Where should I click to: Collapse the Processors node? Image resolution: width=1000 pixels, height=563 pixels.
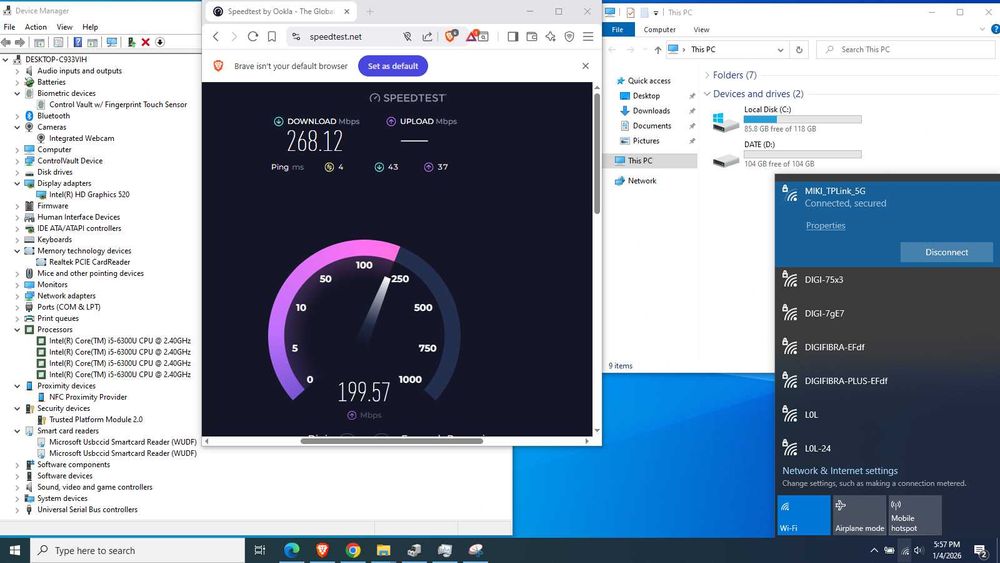[x=17, y=330]
